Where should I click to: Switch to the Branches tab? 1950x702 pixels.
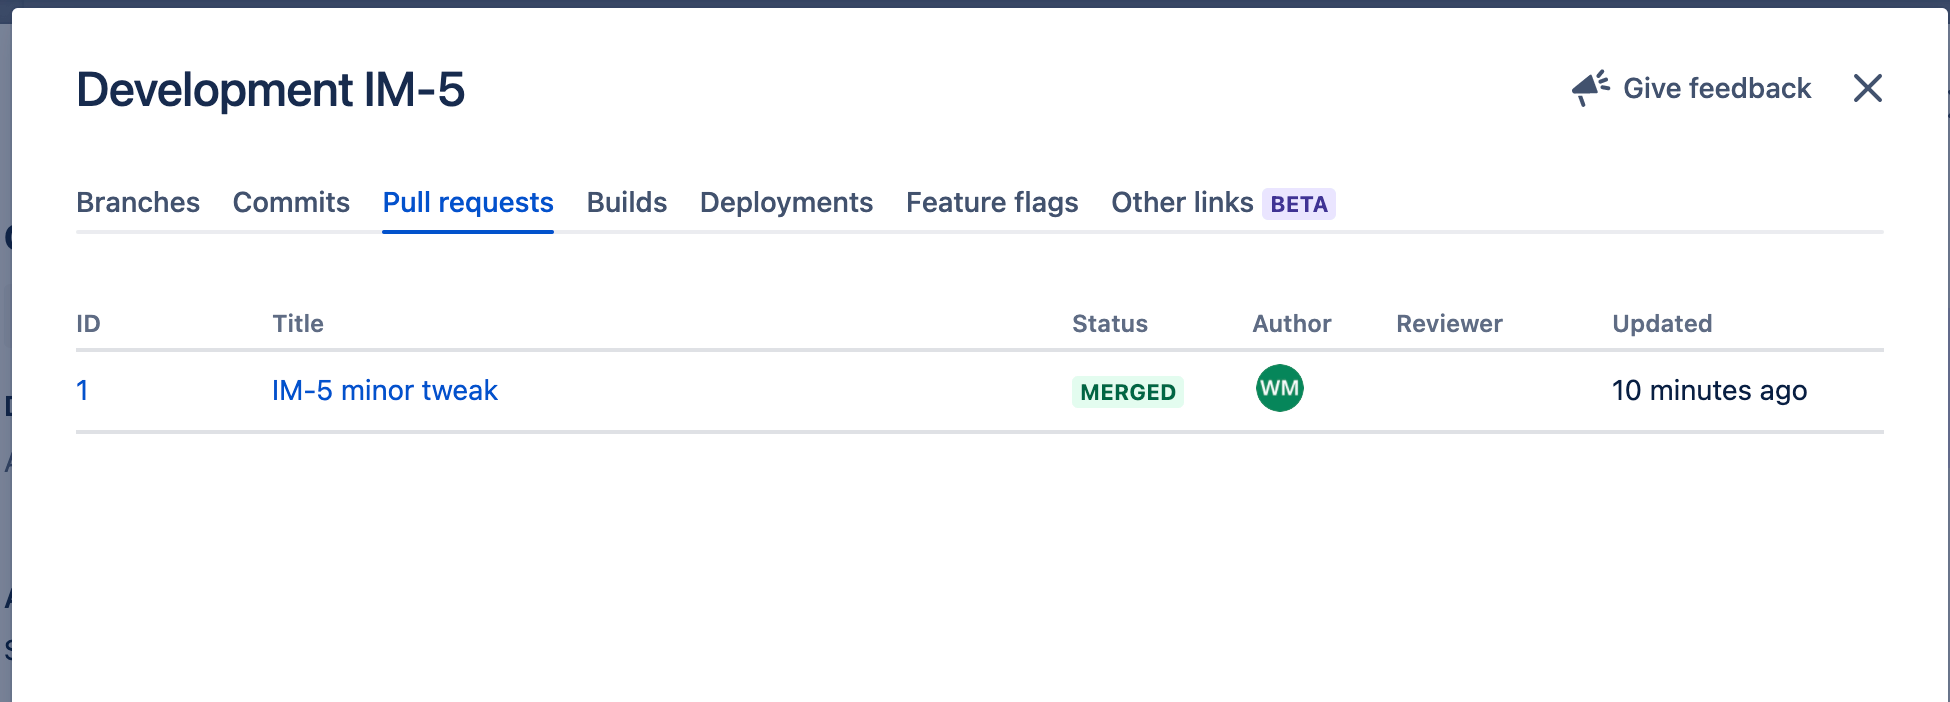click(x=138, y=203)
